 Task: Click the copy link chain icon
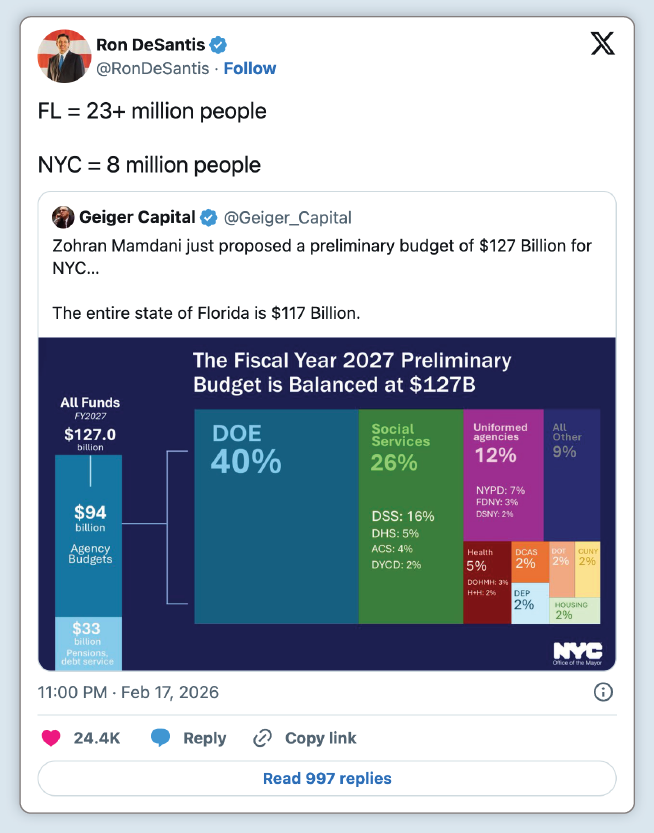(262, 738)
